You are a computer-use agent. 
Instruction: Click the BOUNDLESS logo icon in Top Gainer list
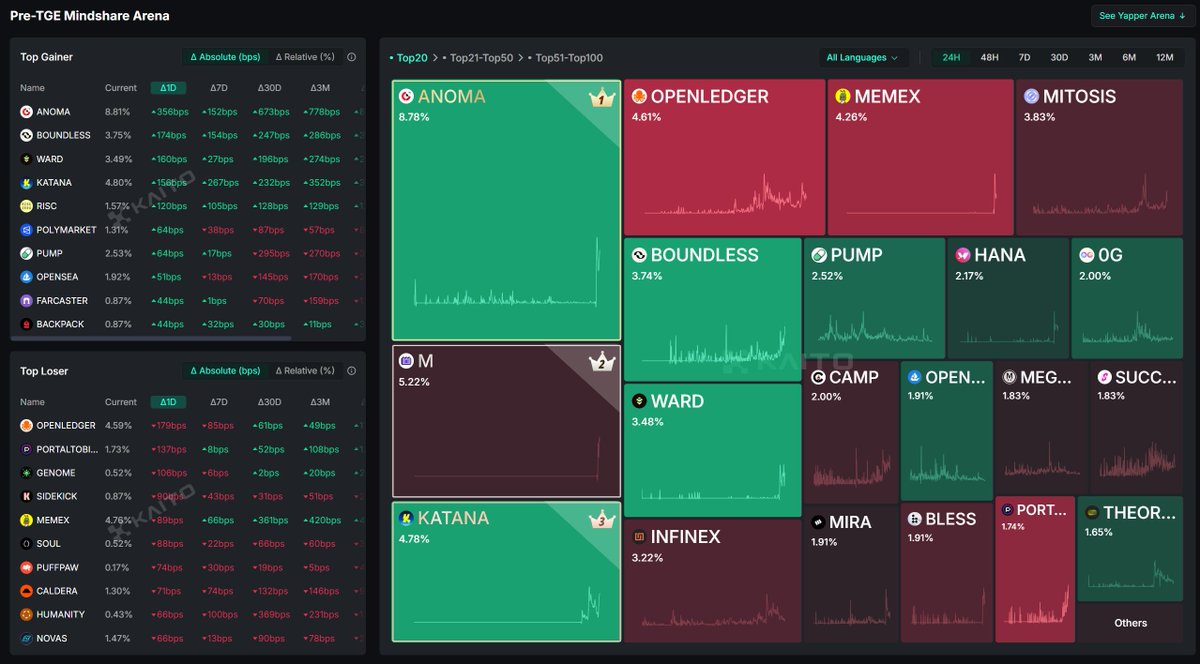point(26,135)
